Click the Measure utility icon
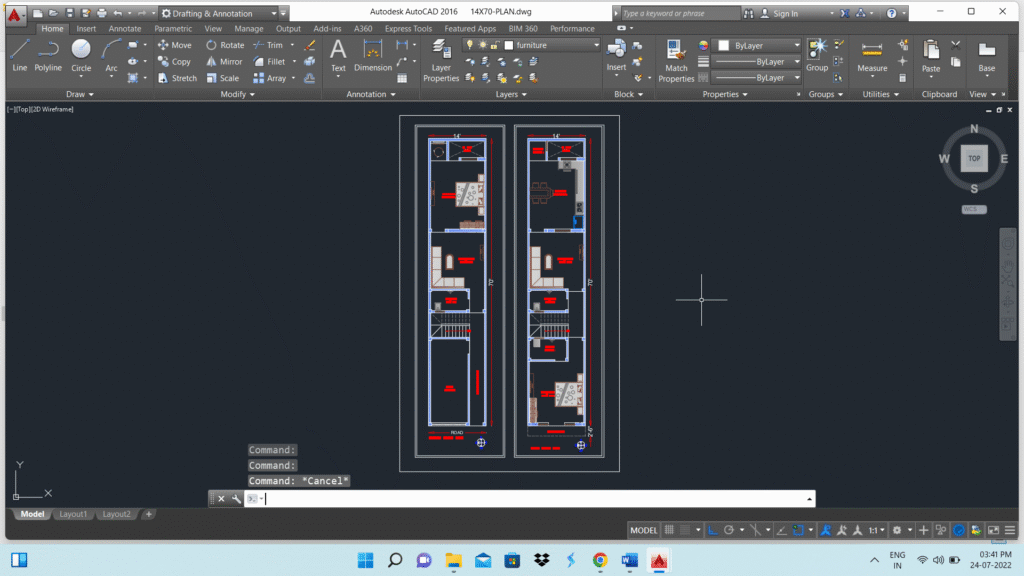This screenshot has width=1024, height=576. click(872, 56)
